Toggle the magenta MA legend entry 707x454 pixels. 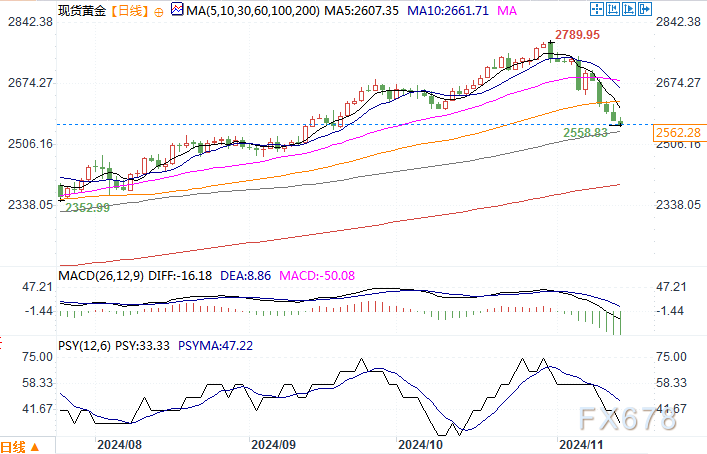[x=507, y=10]
